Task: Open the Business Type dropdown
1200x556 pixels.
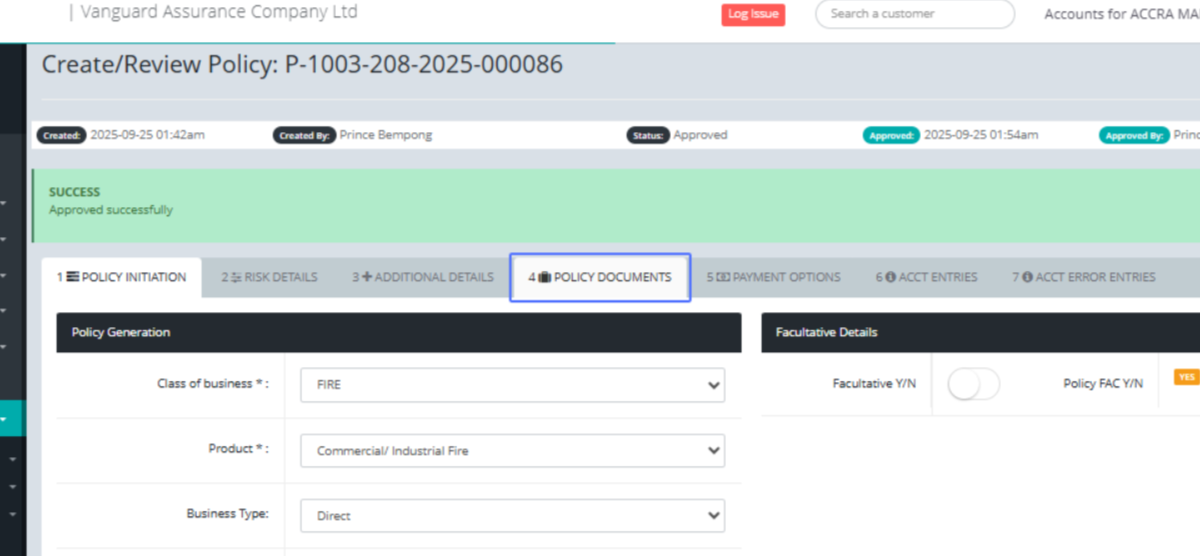Action: pyautogui.click(x=512, y=516)
